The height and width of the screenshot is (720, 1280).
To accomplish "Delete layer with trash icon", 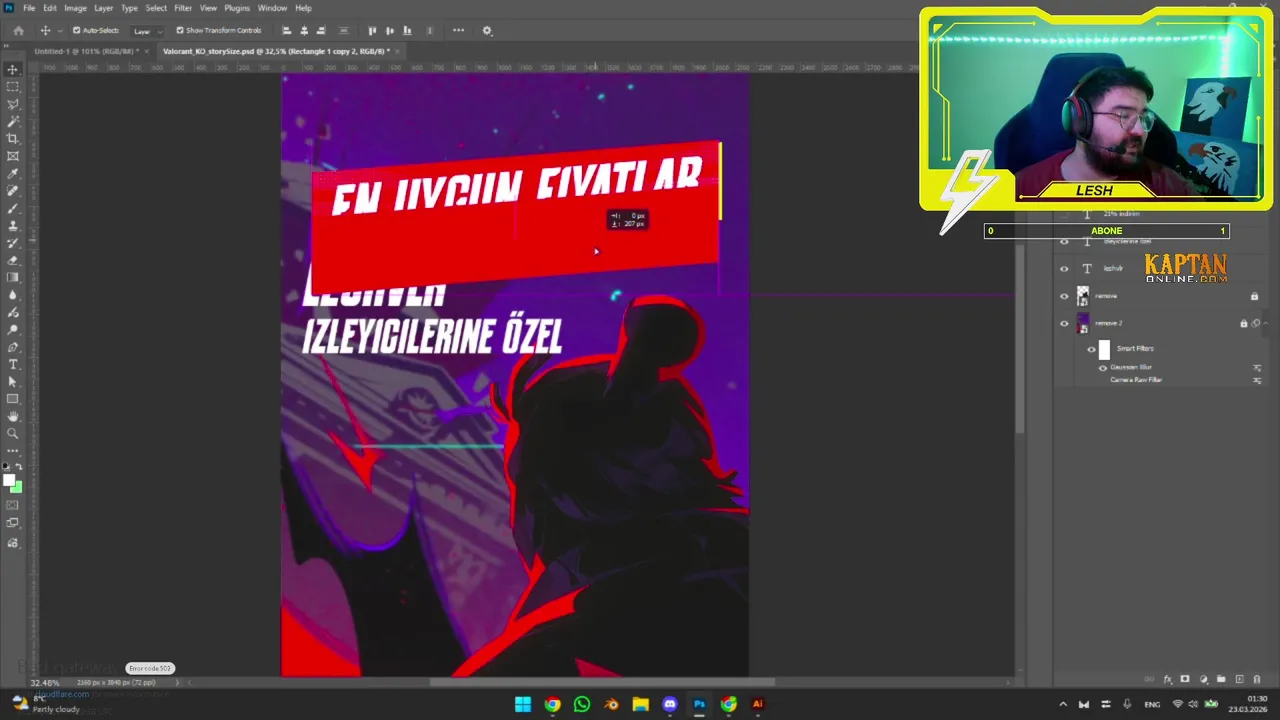I will pyautogui.click(x=1257, y=679).
